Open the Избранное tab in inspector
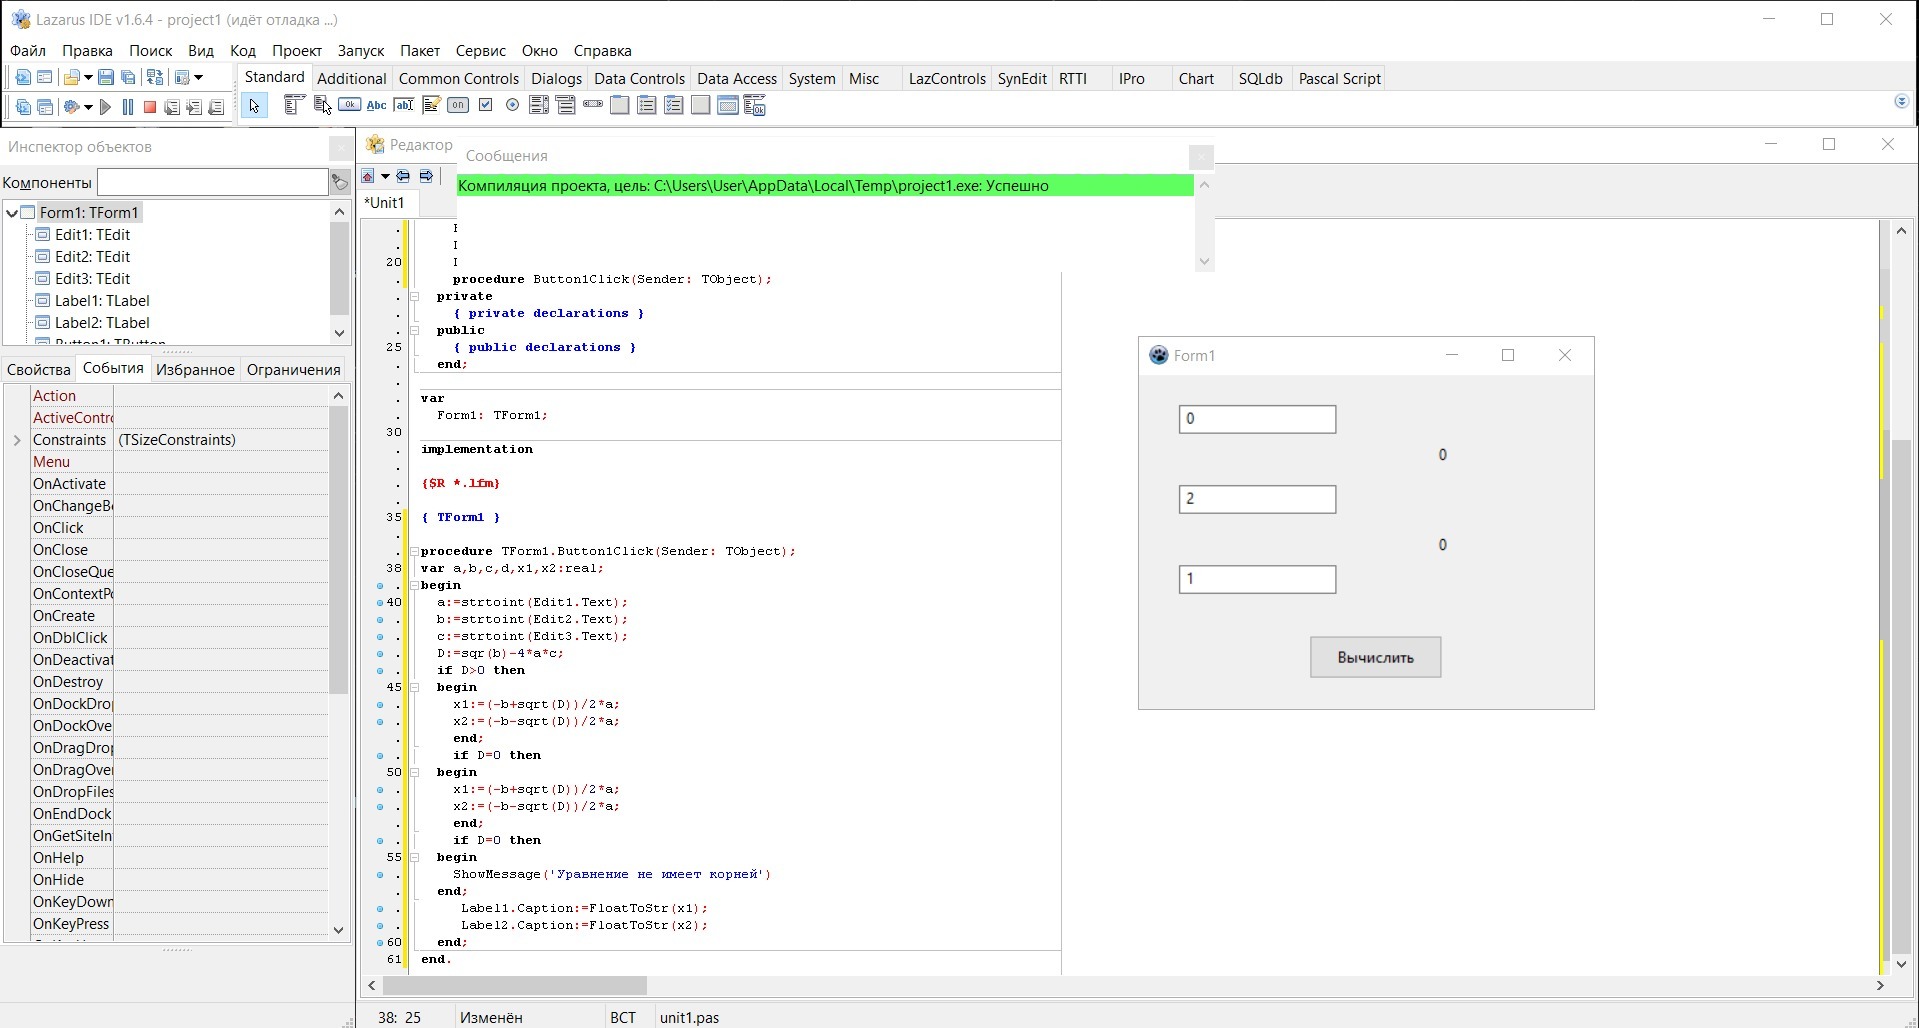The height and width of the screenshot is (1028, 1919). [195, 369]
